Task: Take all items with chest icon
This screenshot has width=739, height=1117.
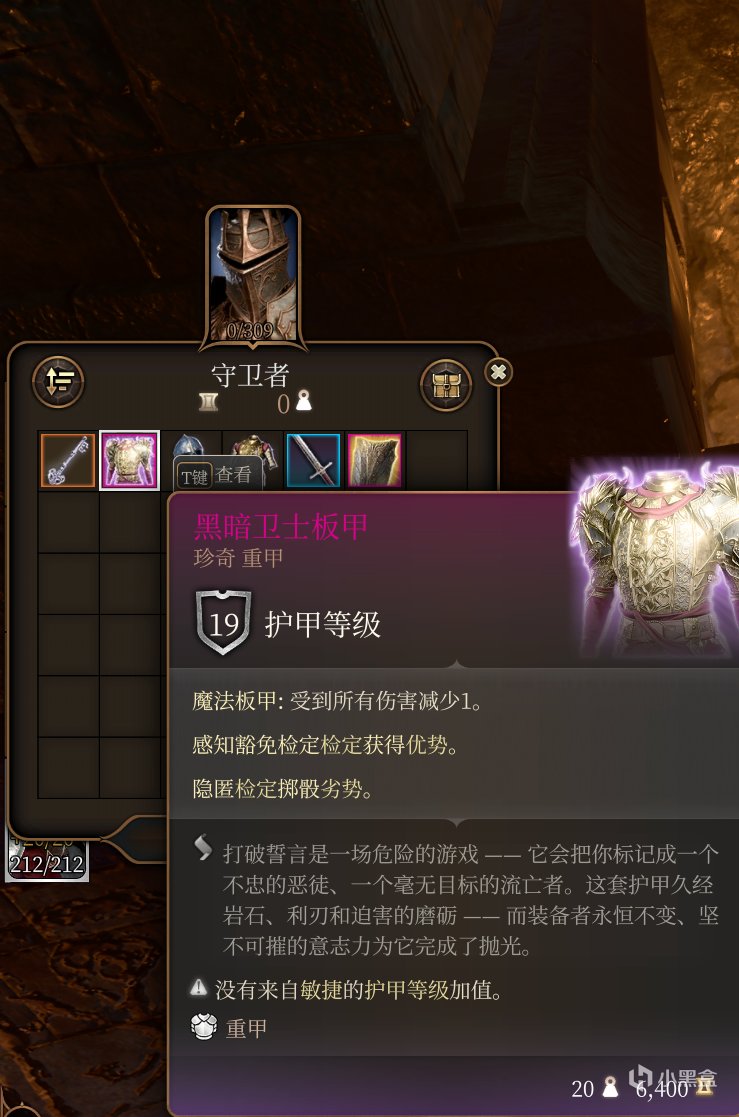Action: point(446,385)
